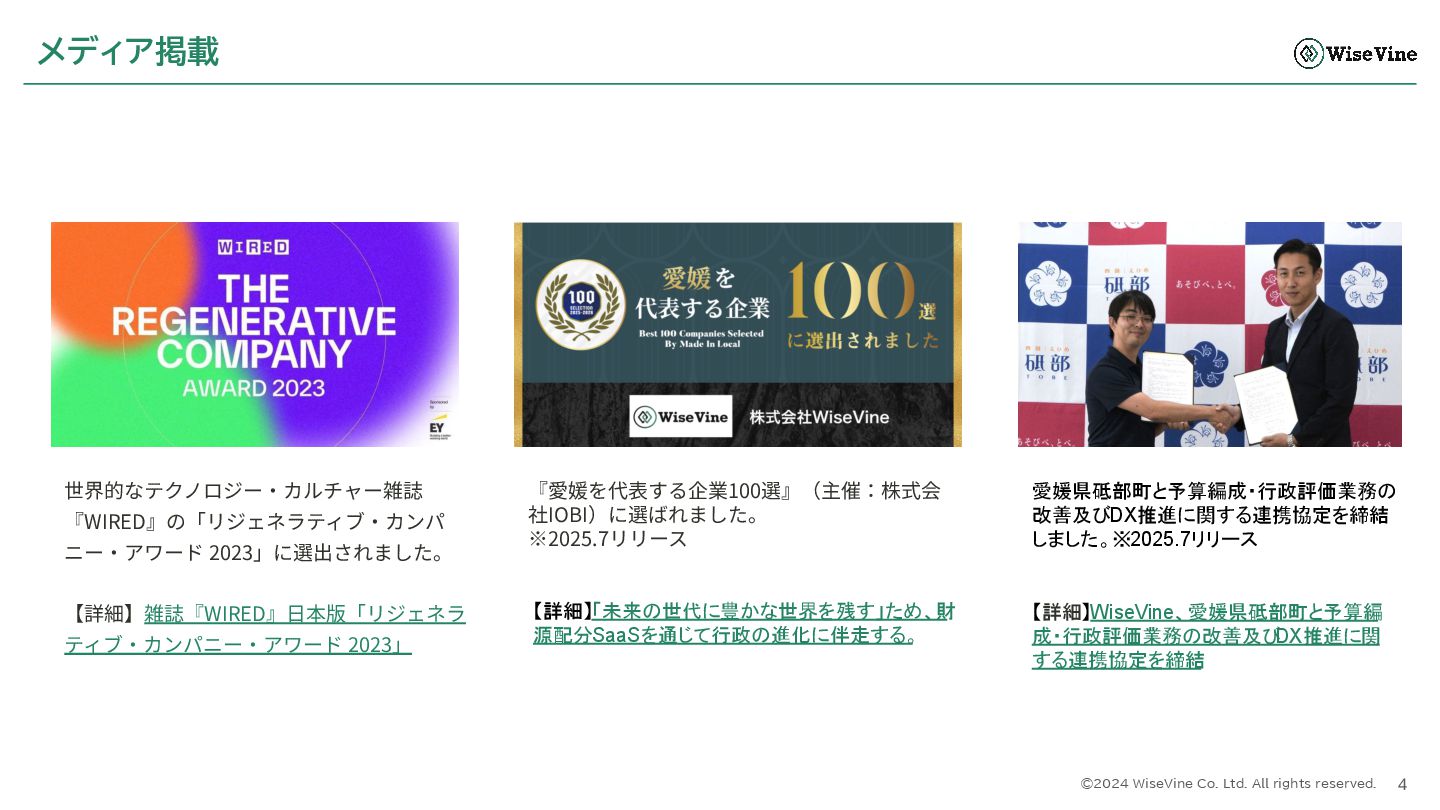Click the '※2025.7リリース' note under 100選 text
The height and width of the screenshot is (810, 1440).
point(608,539)
